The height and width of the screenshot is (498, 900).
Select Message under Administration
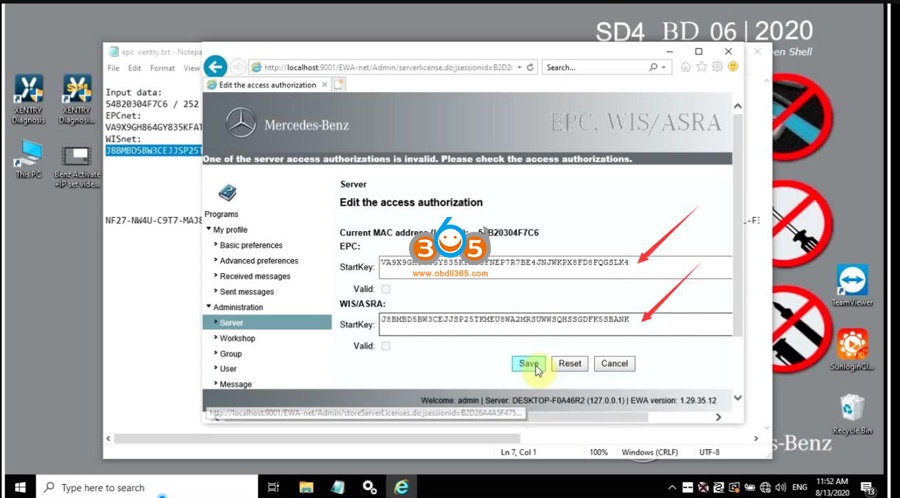235,384
